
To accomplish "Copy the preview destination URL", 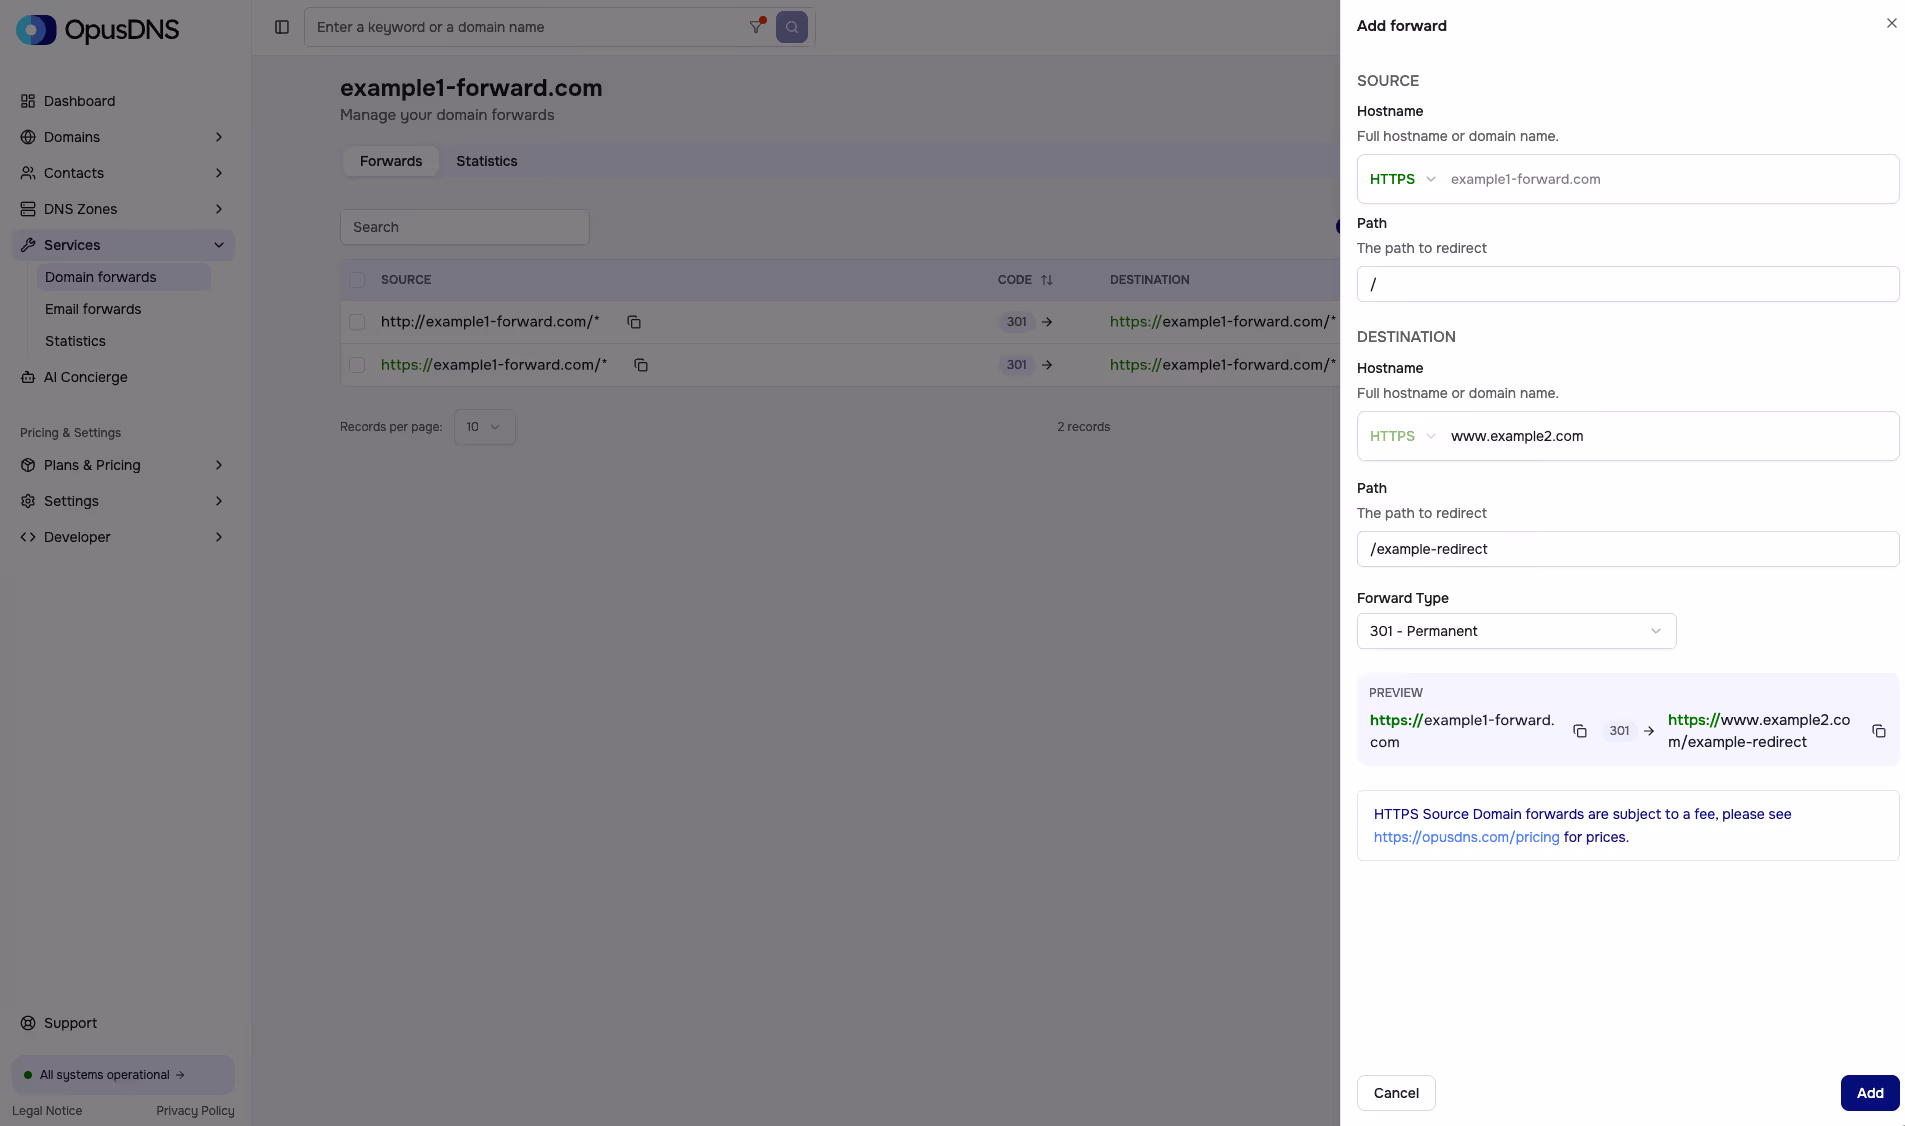I will [1879, 732].
